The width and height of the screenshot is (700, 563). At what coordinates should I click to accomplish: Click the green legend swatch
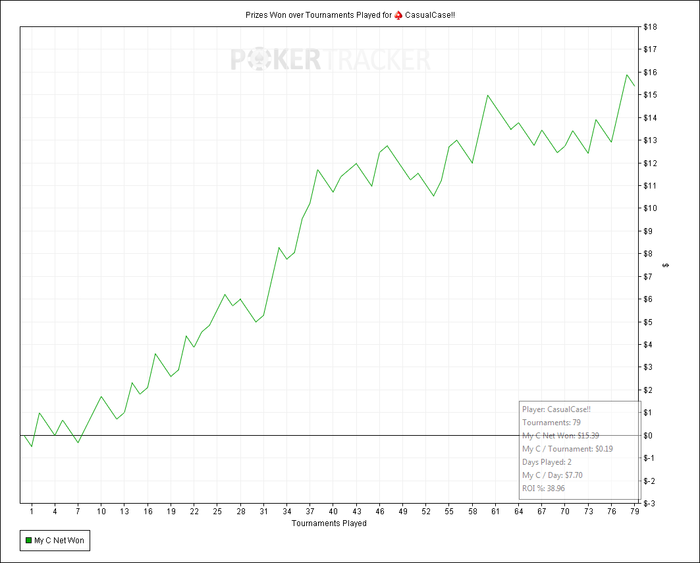[x=29, y=540]
